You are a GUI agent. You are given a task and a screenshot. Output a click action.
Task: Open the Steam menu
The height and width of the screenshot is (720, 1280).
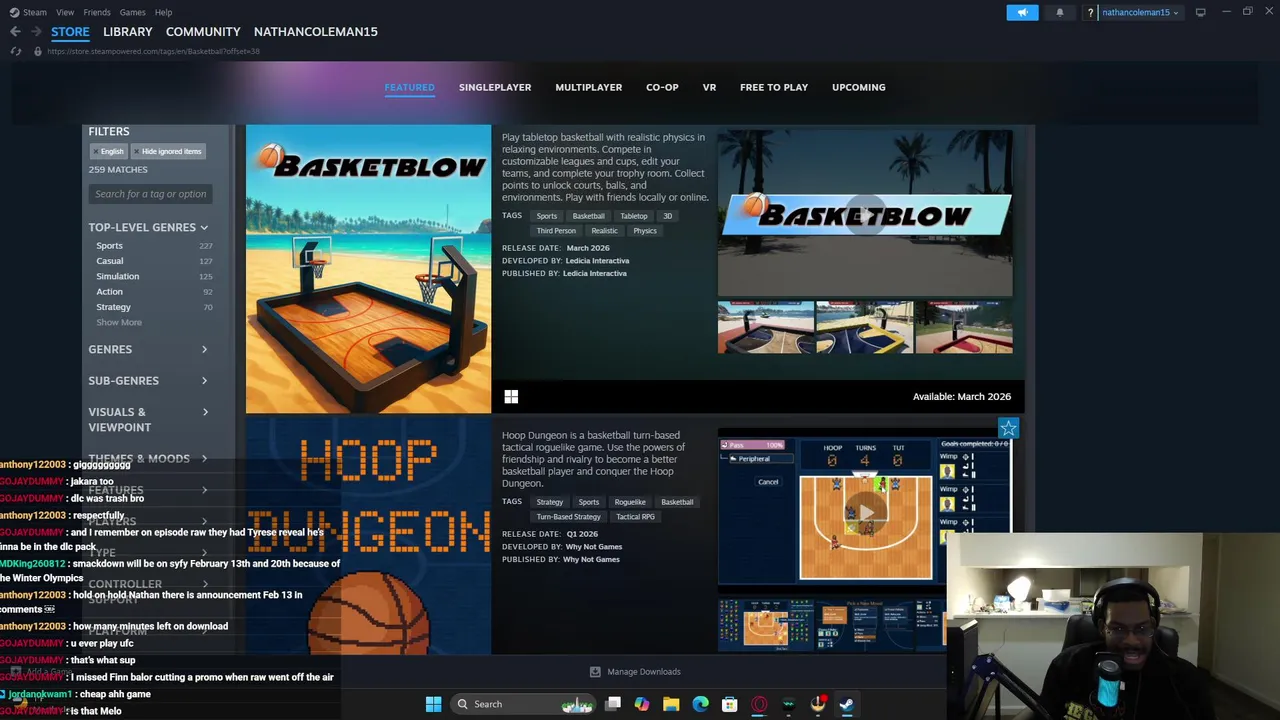pyautogui.click(x=35, y=12)
